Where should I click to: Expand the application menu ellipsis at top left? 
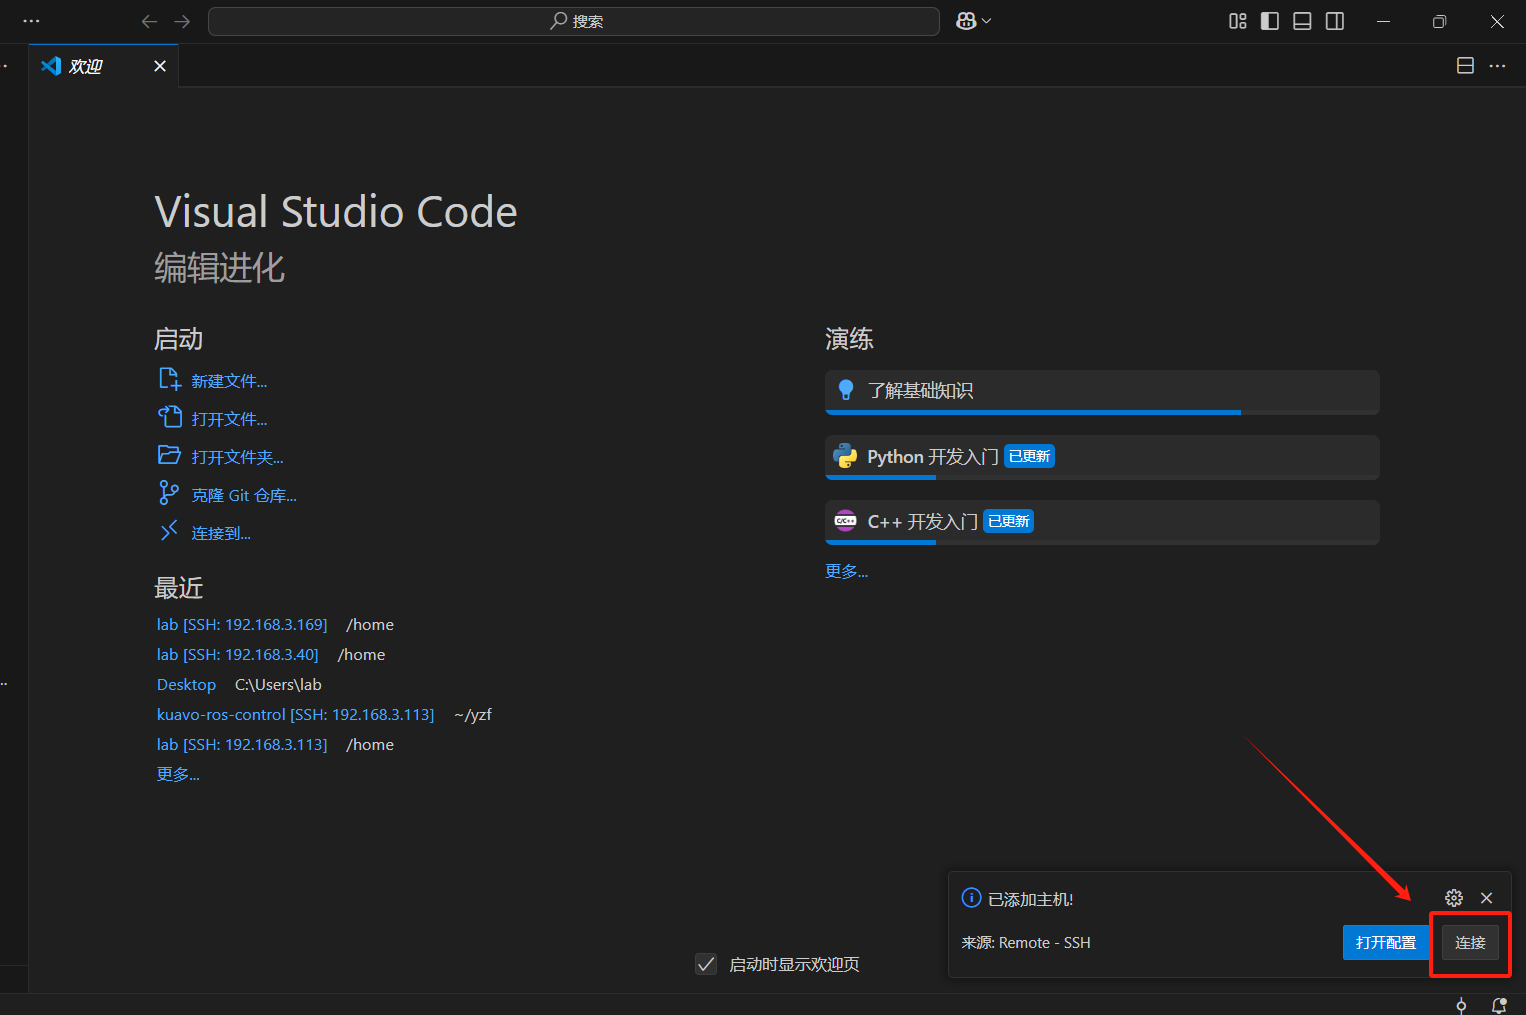click(31, 21)
